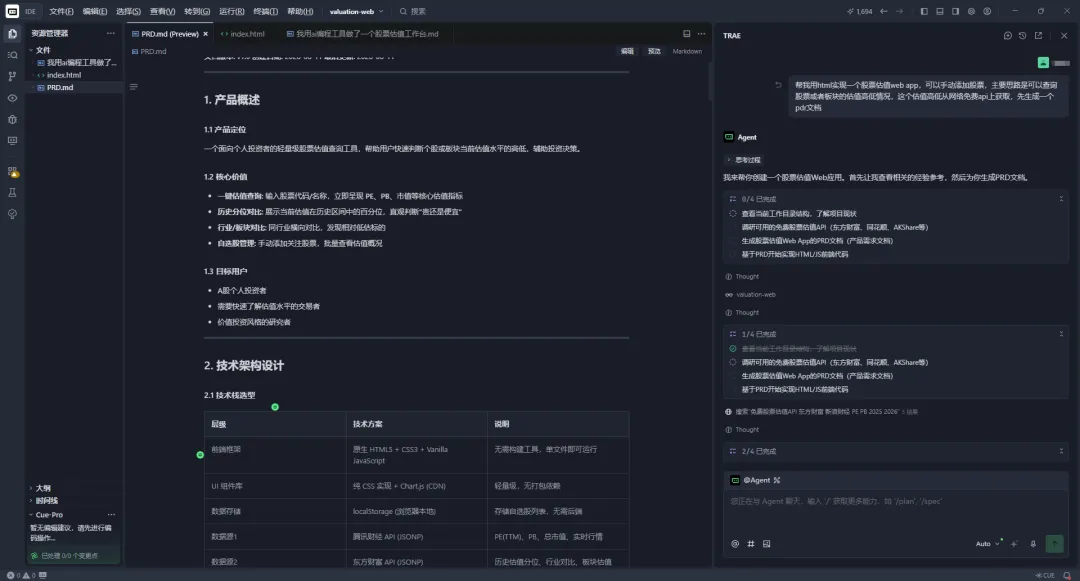Select PRD.md in file tree
This screenshot has height=581, width=1080.
coord(60,87)
